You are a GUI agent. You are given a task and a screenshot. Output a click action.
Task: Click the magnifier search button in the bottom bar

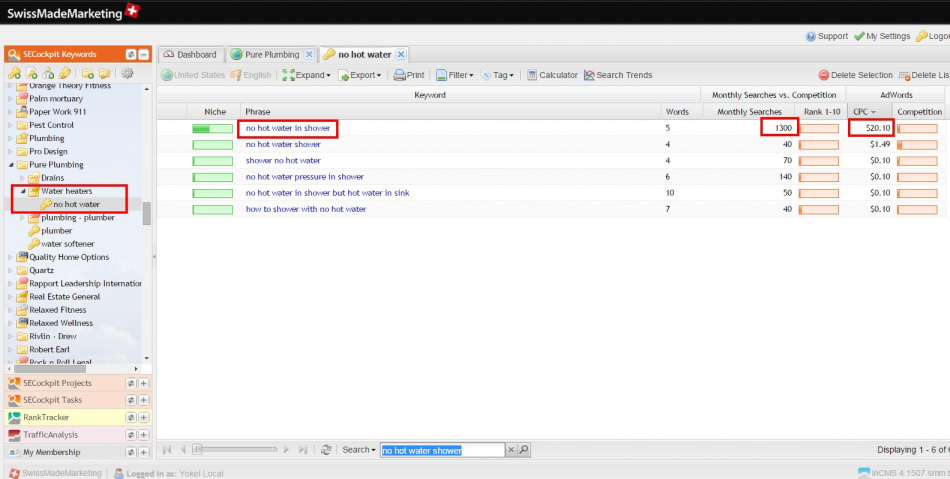coord(524,450)
